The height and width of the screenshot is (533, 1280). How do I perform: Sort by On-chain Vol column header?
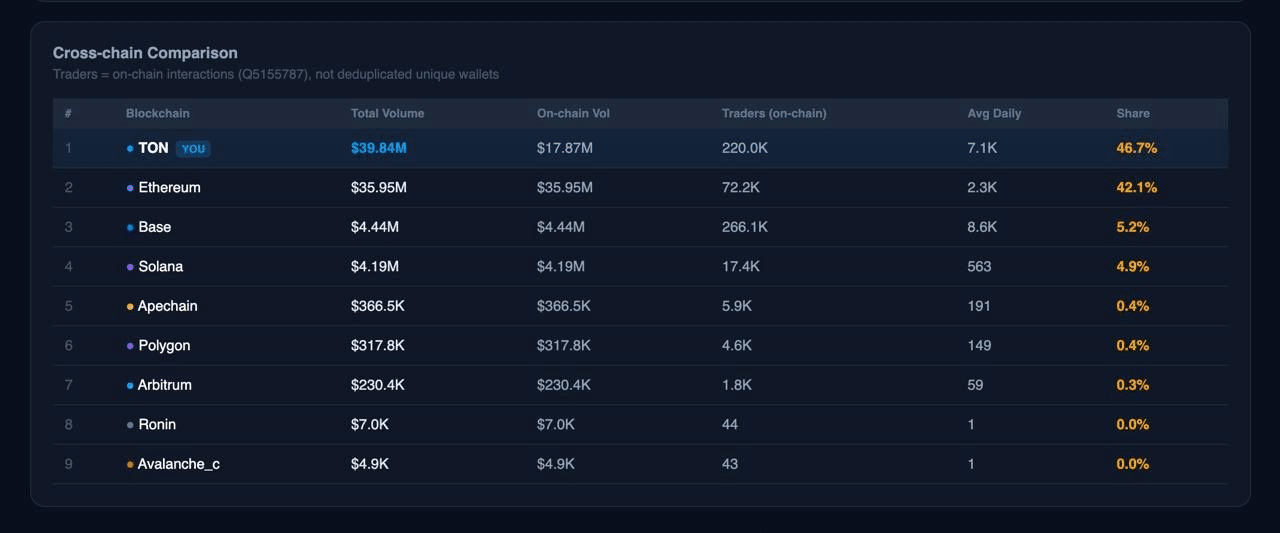[x=573, y=114]
